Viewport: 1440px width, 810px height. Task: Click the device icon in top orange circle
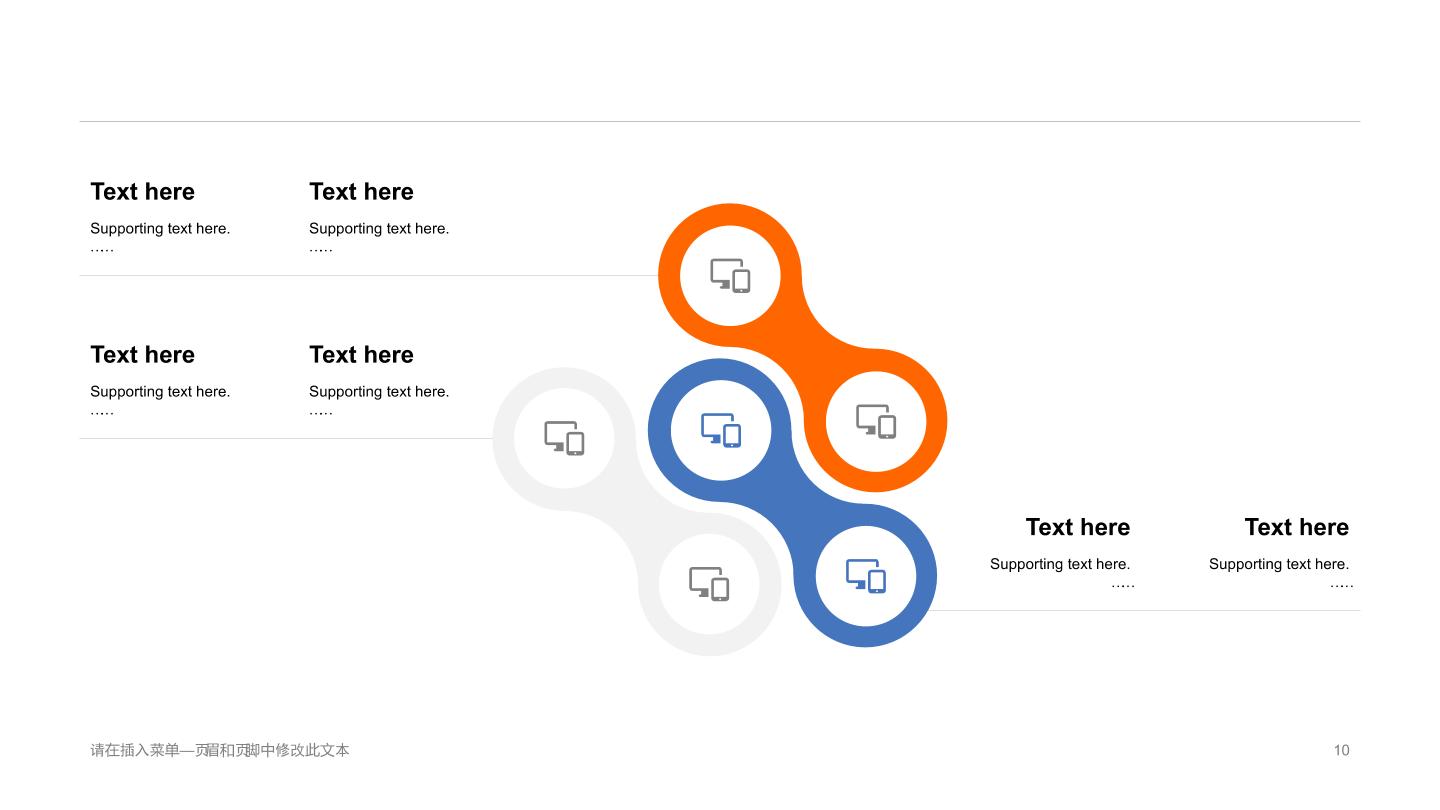point(730,275)
